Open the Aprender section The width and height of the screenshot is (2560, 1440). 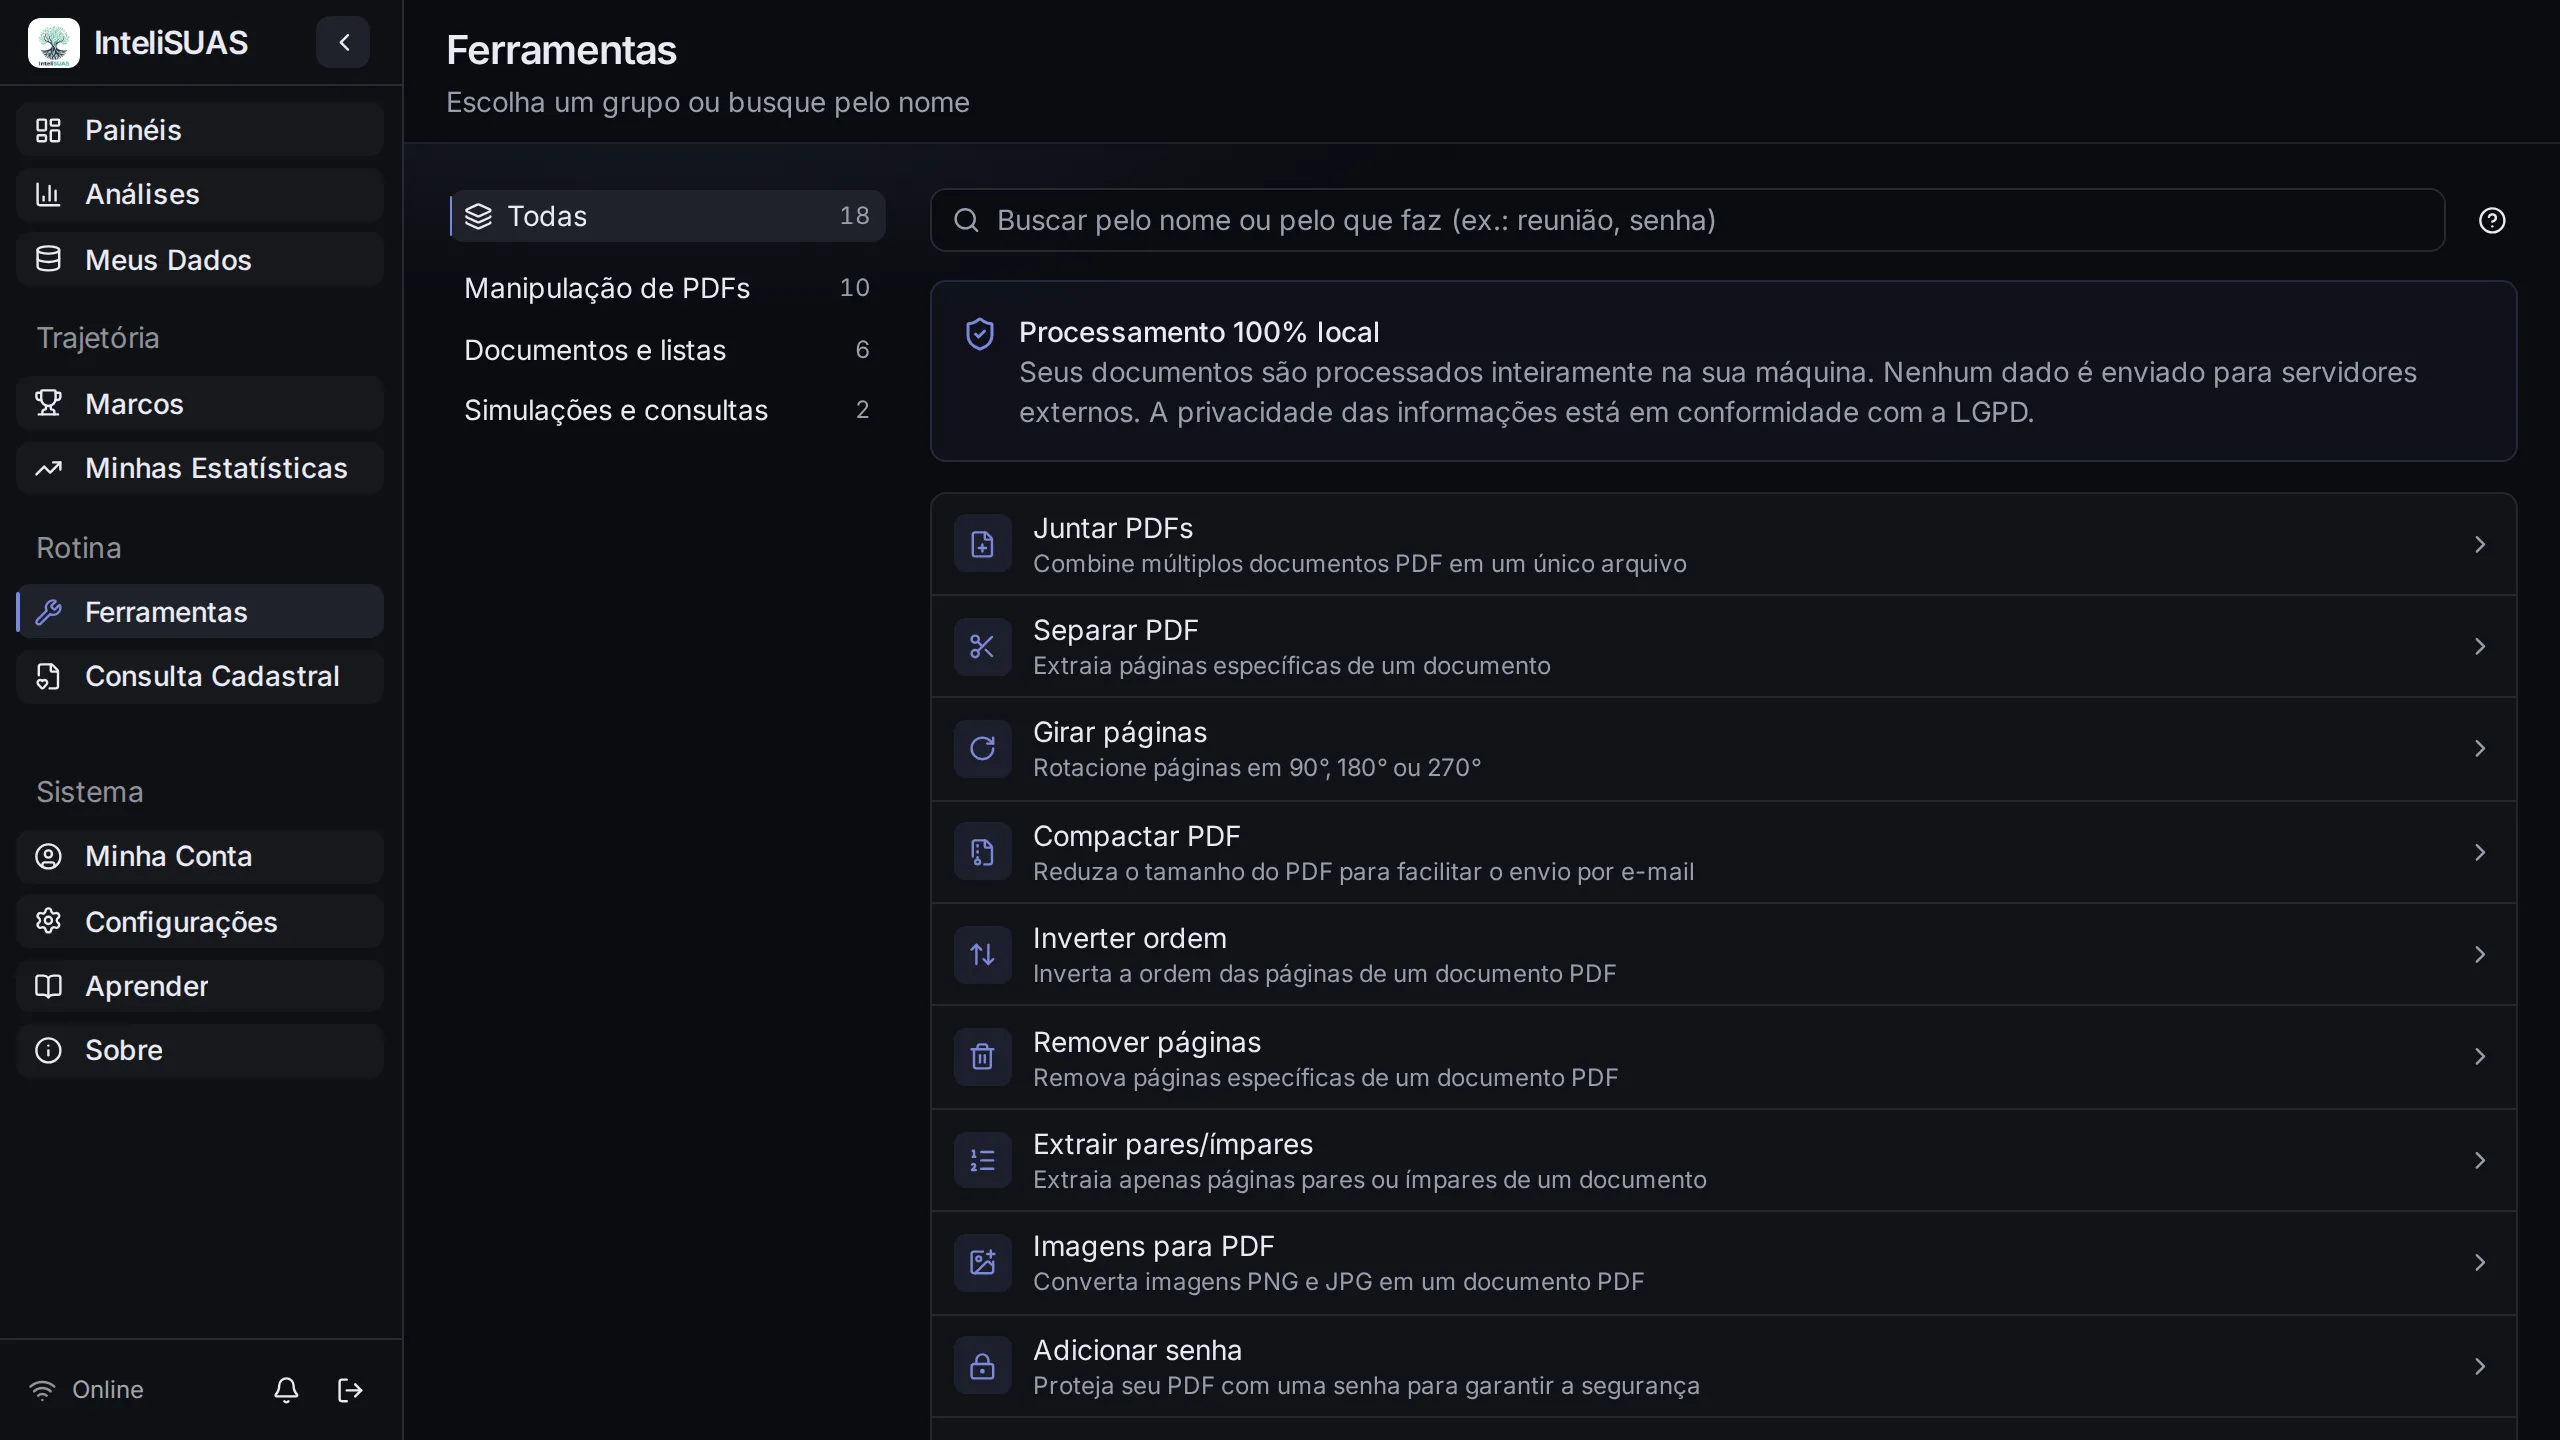(200, 986)
